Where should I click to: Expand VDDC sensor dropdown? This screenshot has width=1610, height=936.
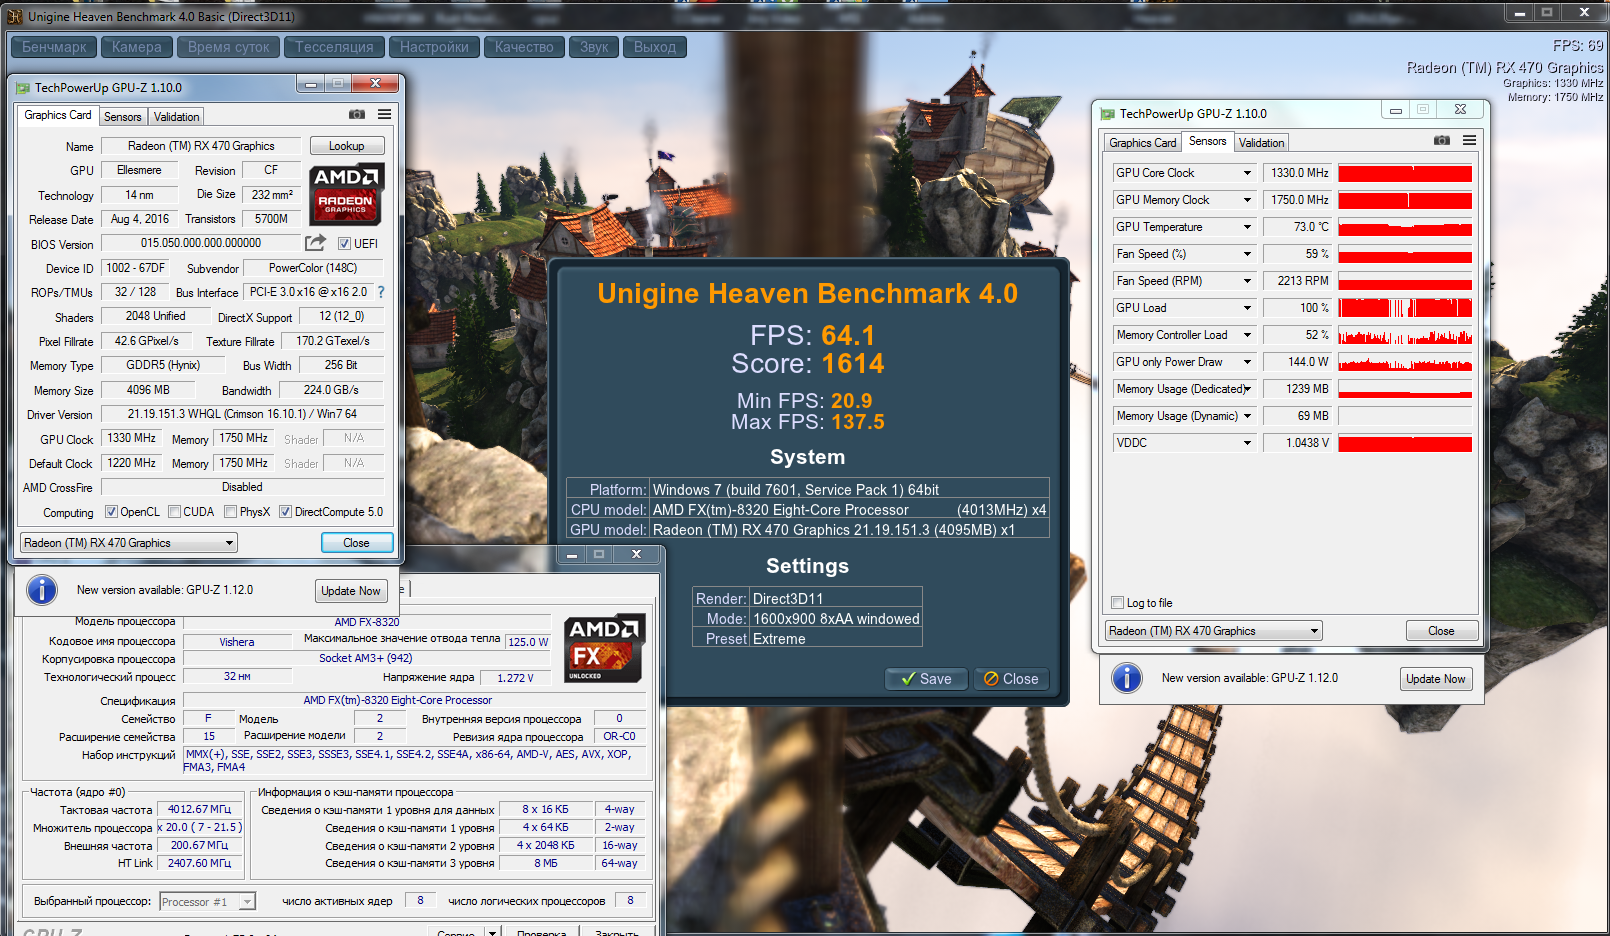click(1247, 443)
